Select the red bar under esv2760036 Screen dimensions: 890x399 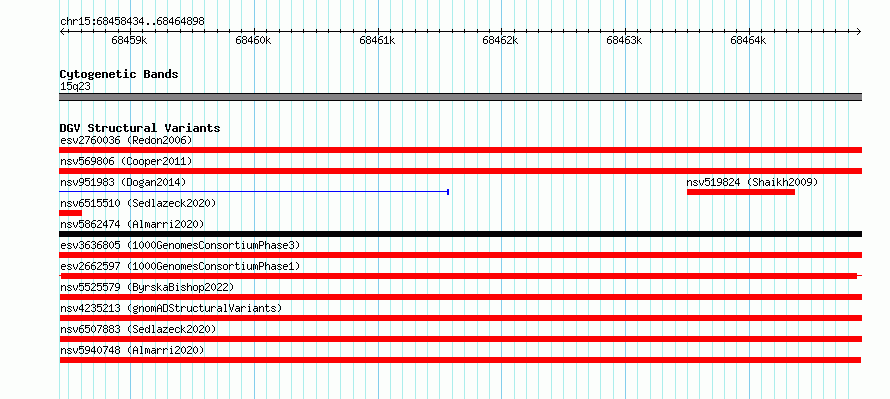460,150
